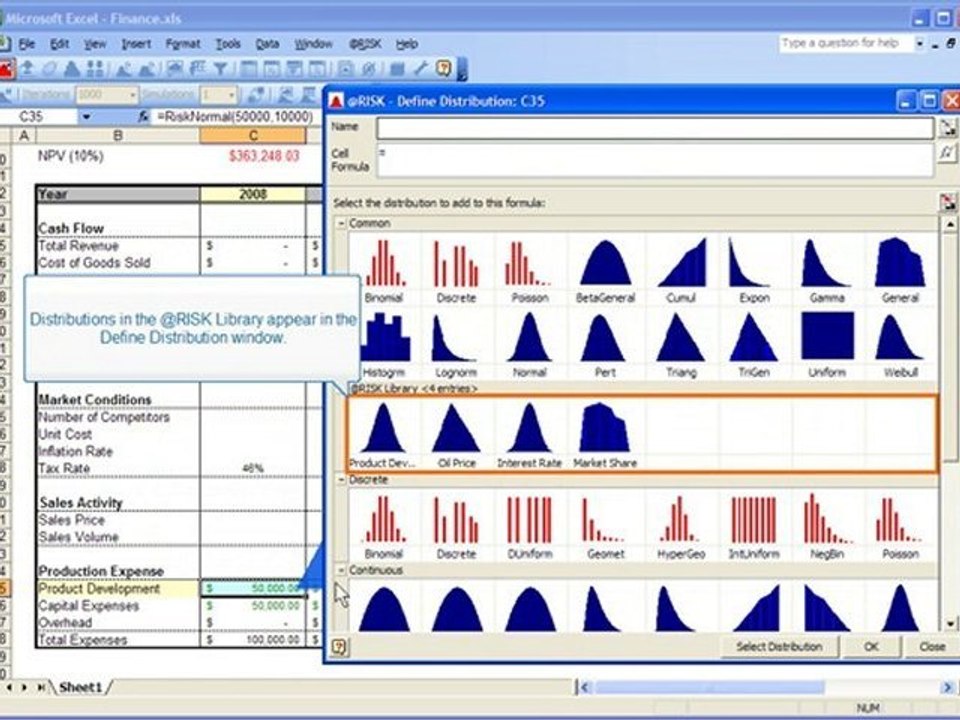Choose the NegBin discrete distribution
This screenshot has width=960, height=720.
point(827,527)
